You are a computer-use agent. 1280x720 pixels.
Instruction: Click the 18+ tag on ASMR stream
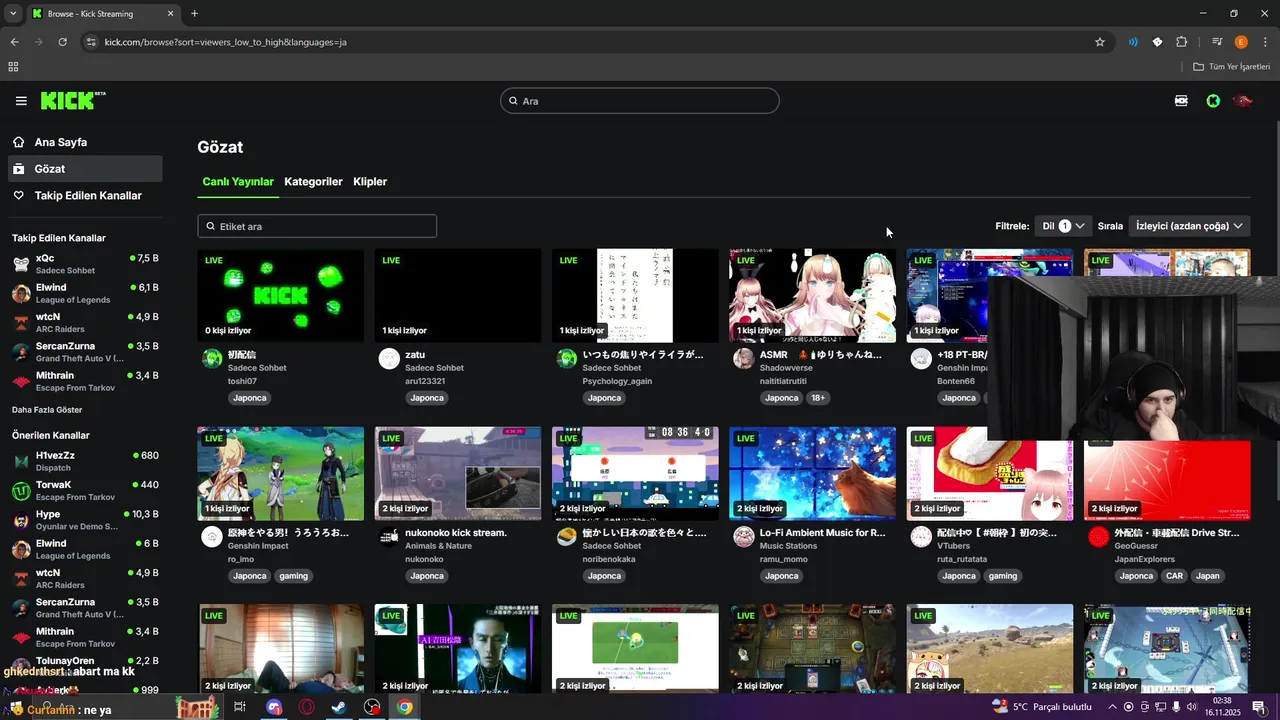tap(818, 398)
